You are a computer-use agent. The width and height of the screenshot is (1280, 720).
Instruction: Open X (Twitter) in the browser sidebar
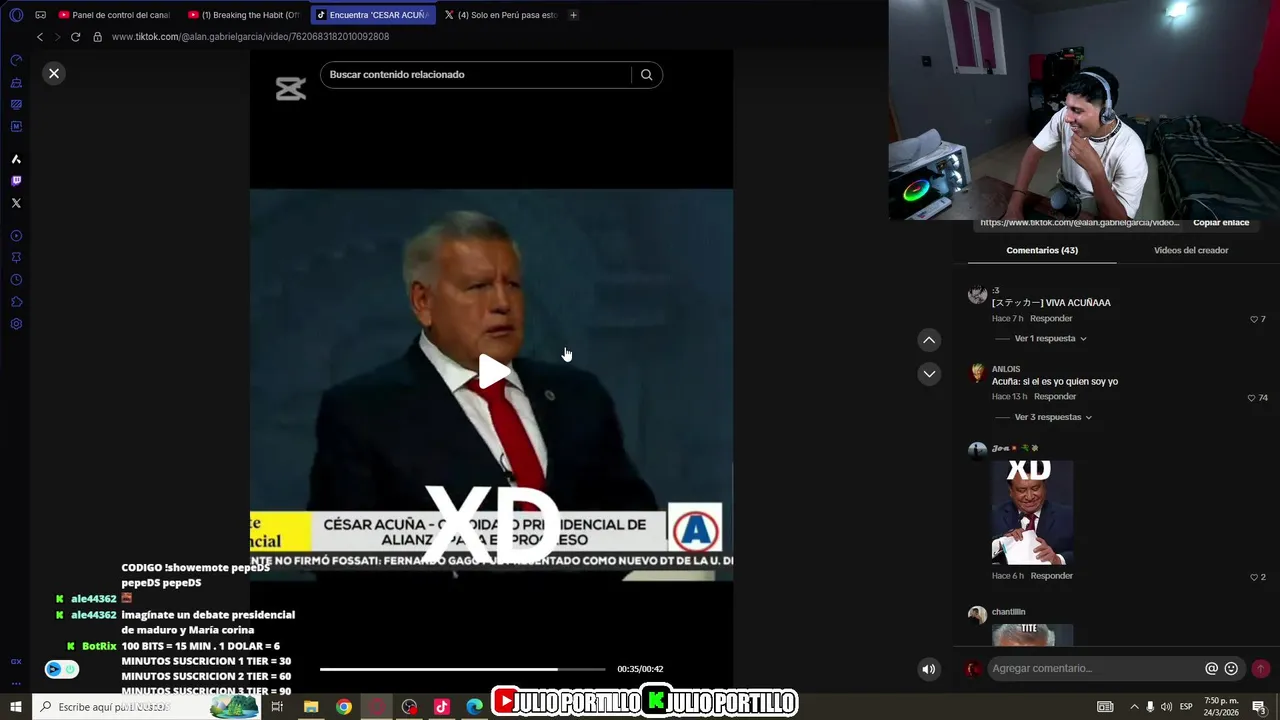(x=16, y=203)
